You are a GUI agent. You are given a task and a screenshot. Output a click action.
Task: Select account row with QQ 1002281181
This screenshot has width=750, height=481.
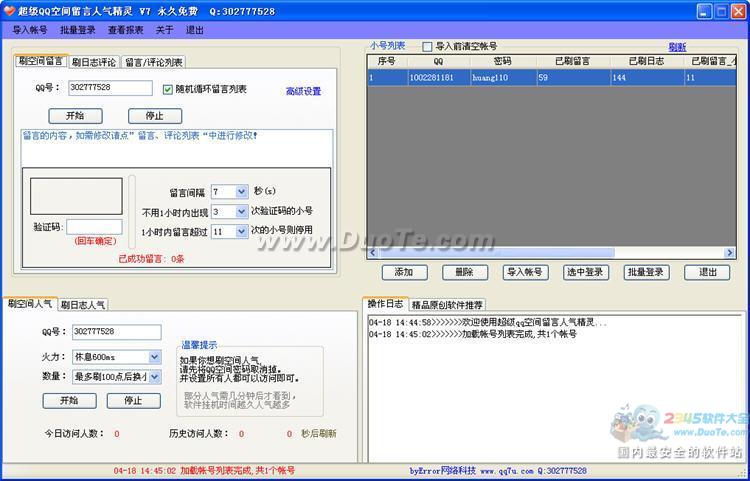coord(551,77)
